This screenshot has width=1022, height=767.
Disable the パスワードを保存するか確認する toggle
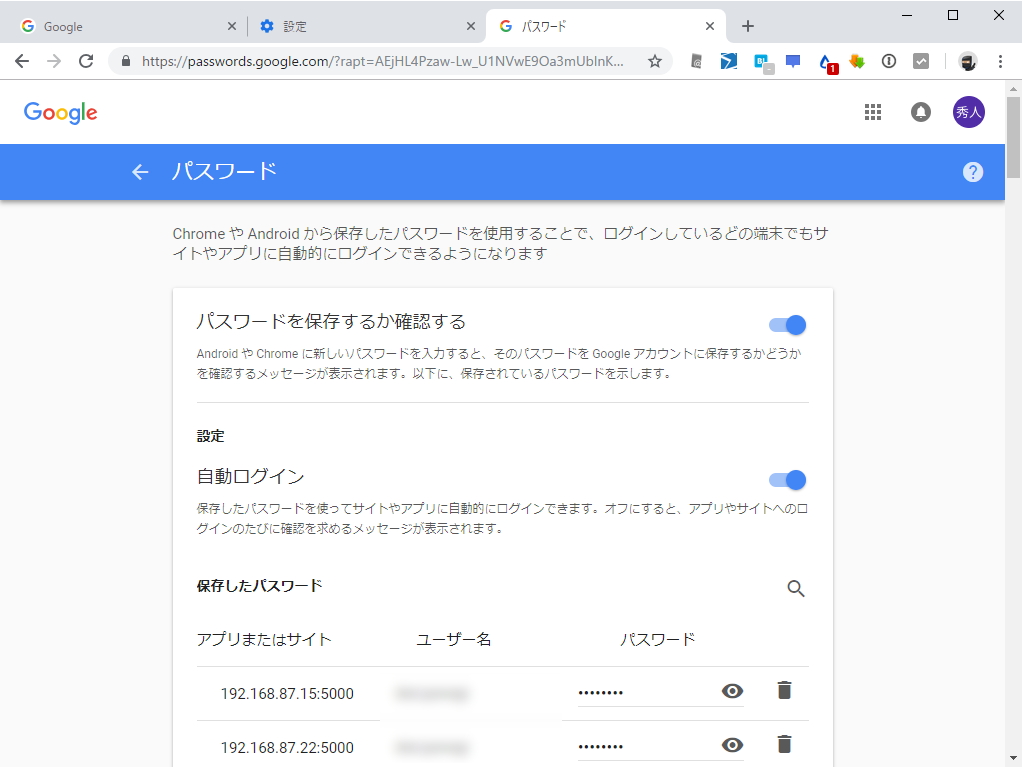tap(788, 324)
